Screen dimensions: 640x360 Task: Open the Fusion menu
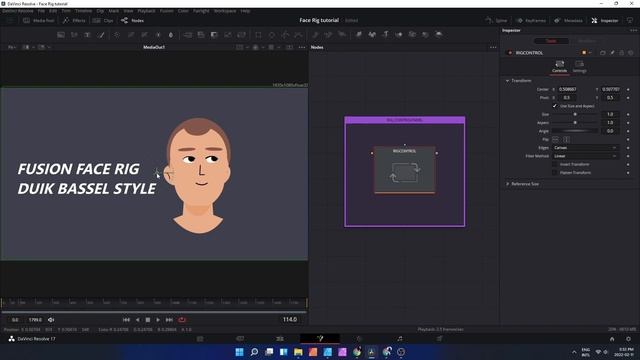[166, 11]
